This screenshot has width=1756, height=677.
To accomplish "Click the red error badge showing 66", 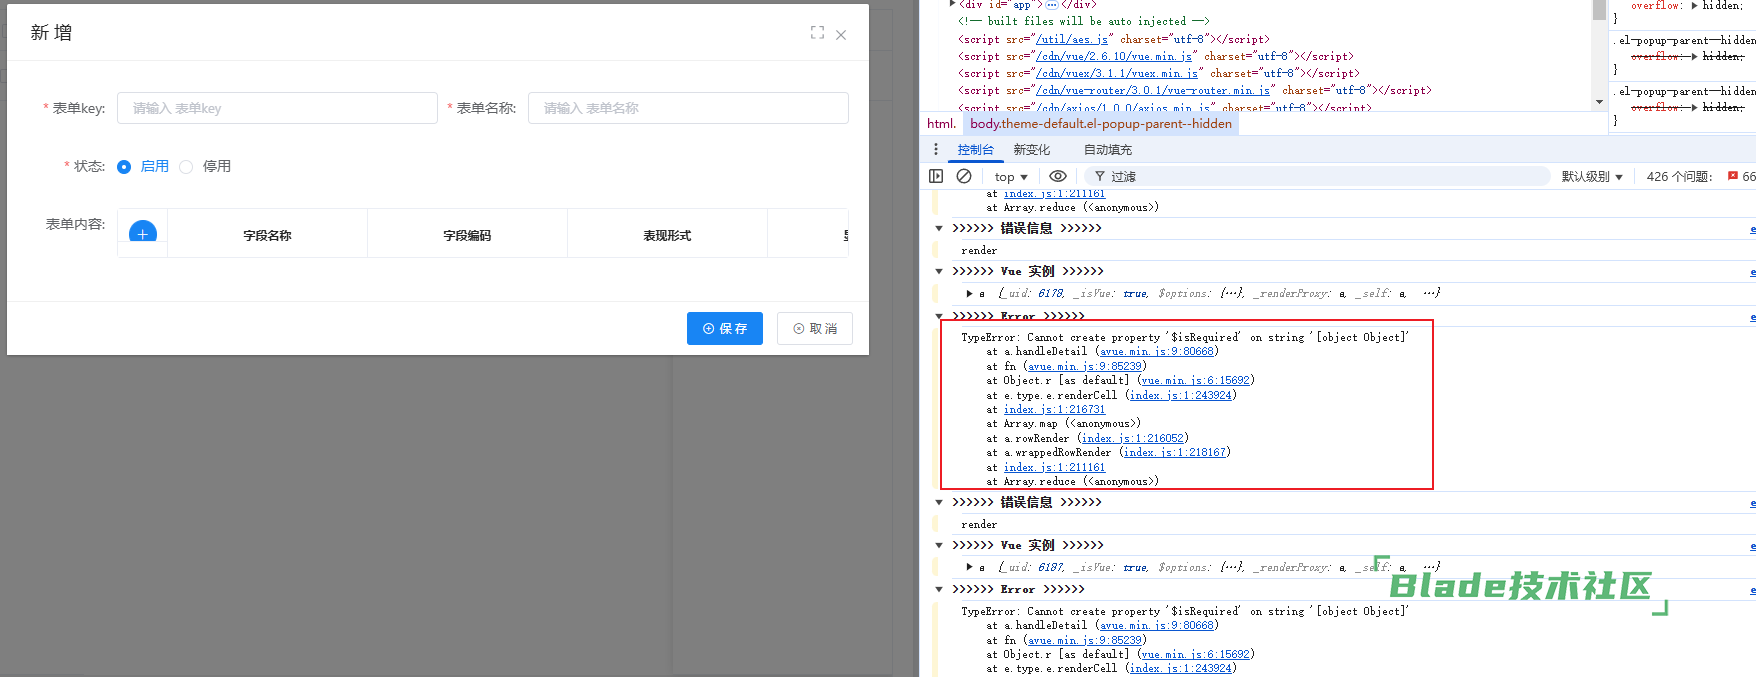I will click(1742, 176).
